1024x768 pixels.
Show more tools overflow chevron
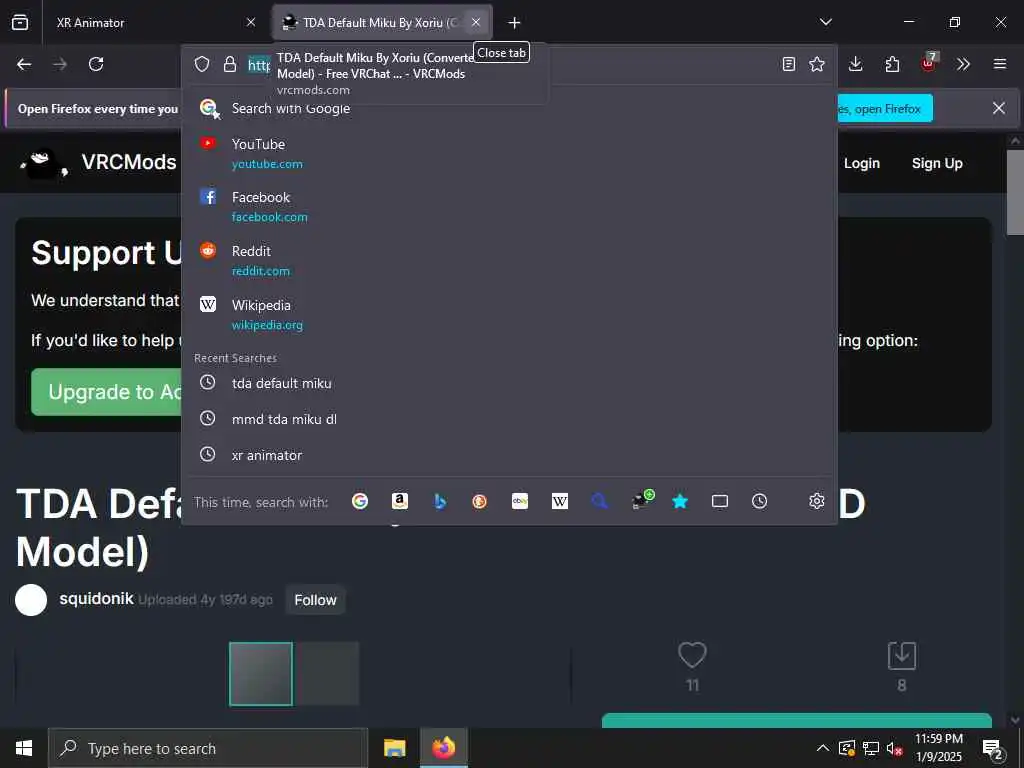tap(963, 64)
